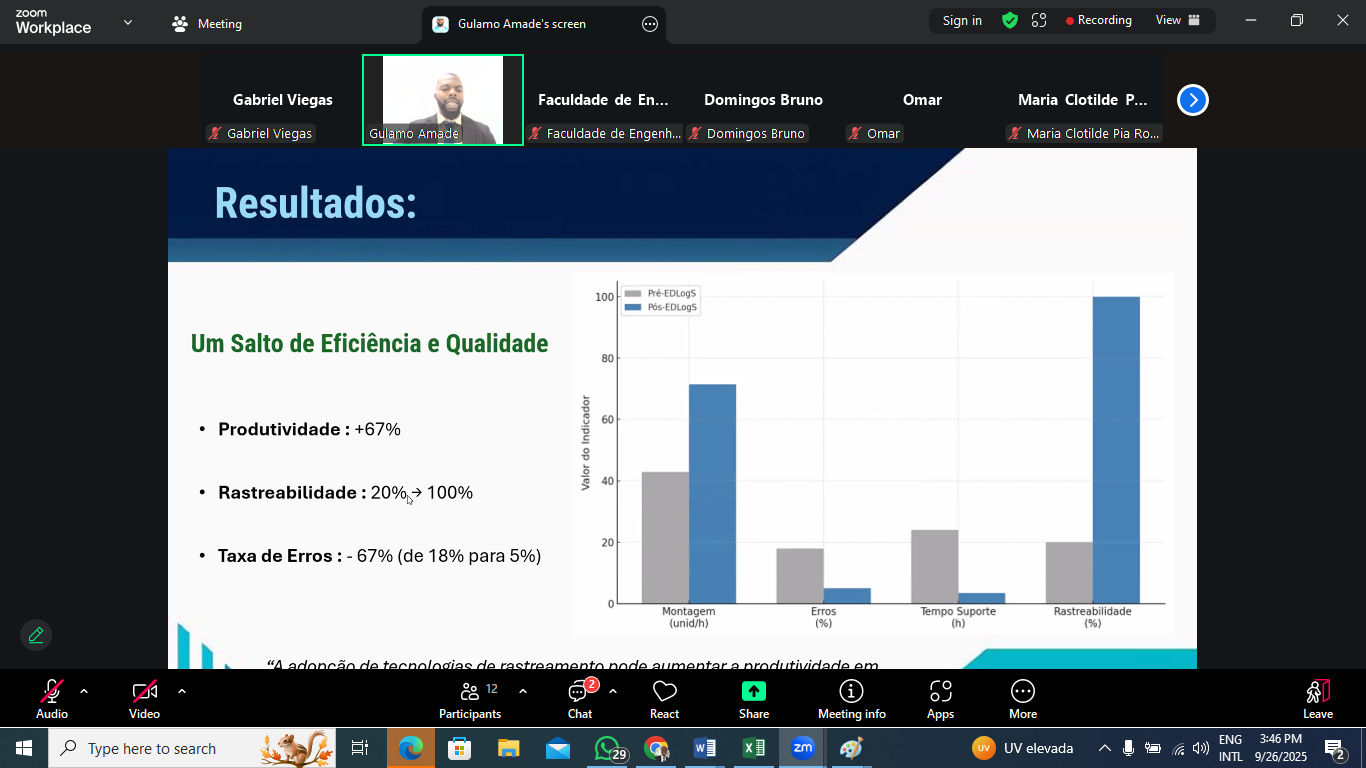1366x768 pixels.
Task: Turn on camera with Video button
Action: pyautogui.click(x=144, y=698)
